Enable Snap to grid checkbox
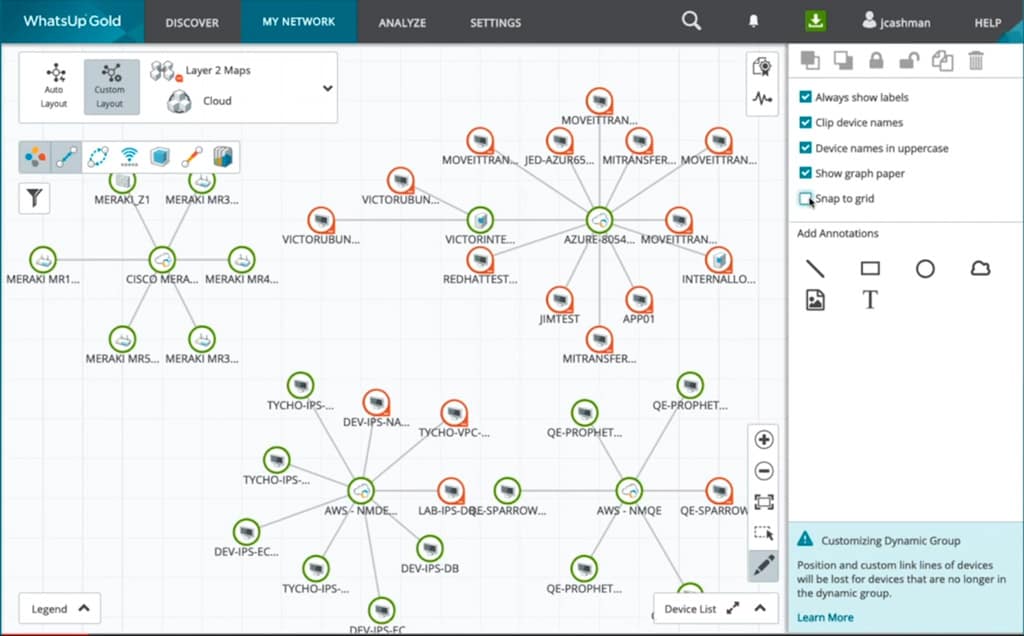The width and height of the screenshot is (1024, 636). pos(805,199)
